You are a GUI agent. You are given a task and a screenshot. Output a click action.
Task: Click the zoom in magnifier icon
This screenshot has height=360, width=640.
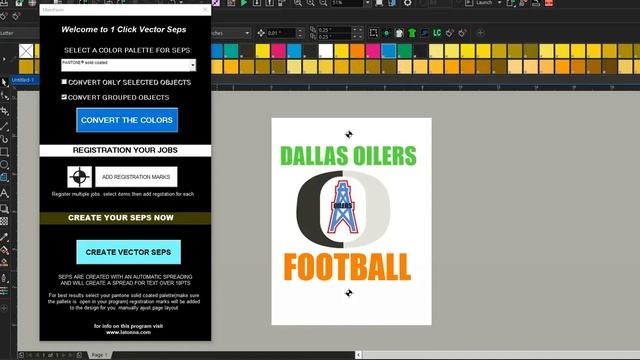pos(311,3)
